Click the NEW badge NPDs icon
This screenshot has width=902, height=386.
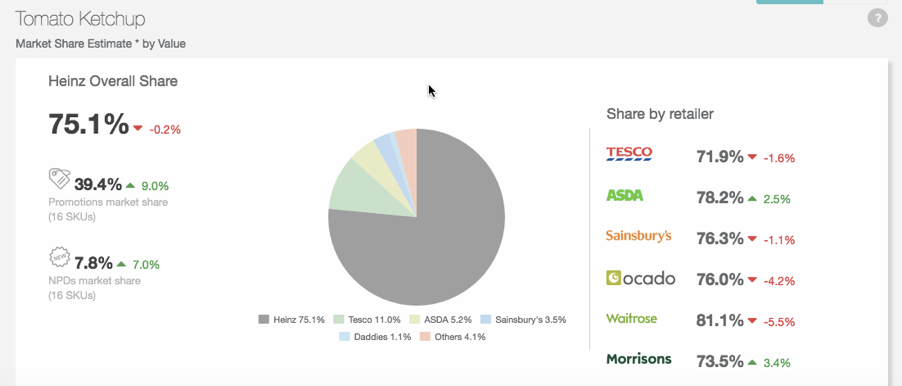click(x=59, y=258)
